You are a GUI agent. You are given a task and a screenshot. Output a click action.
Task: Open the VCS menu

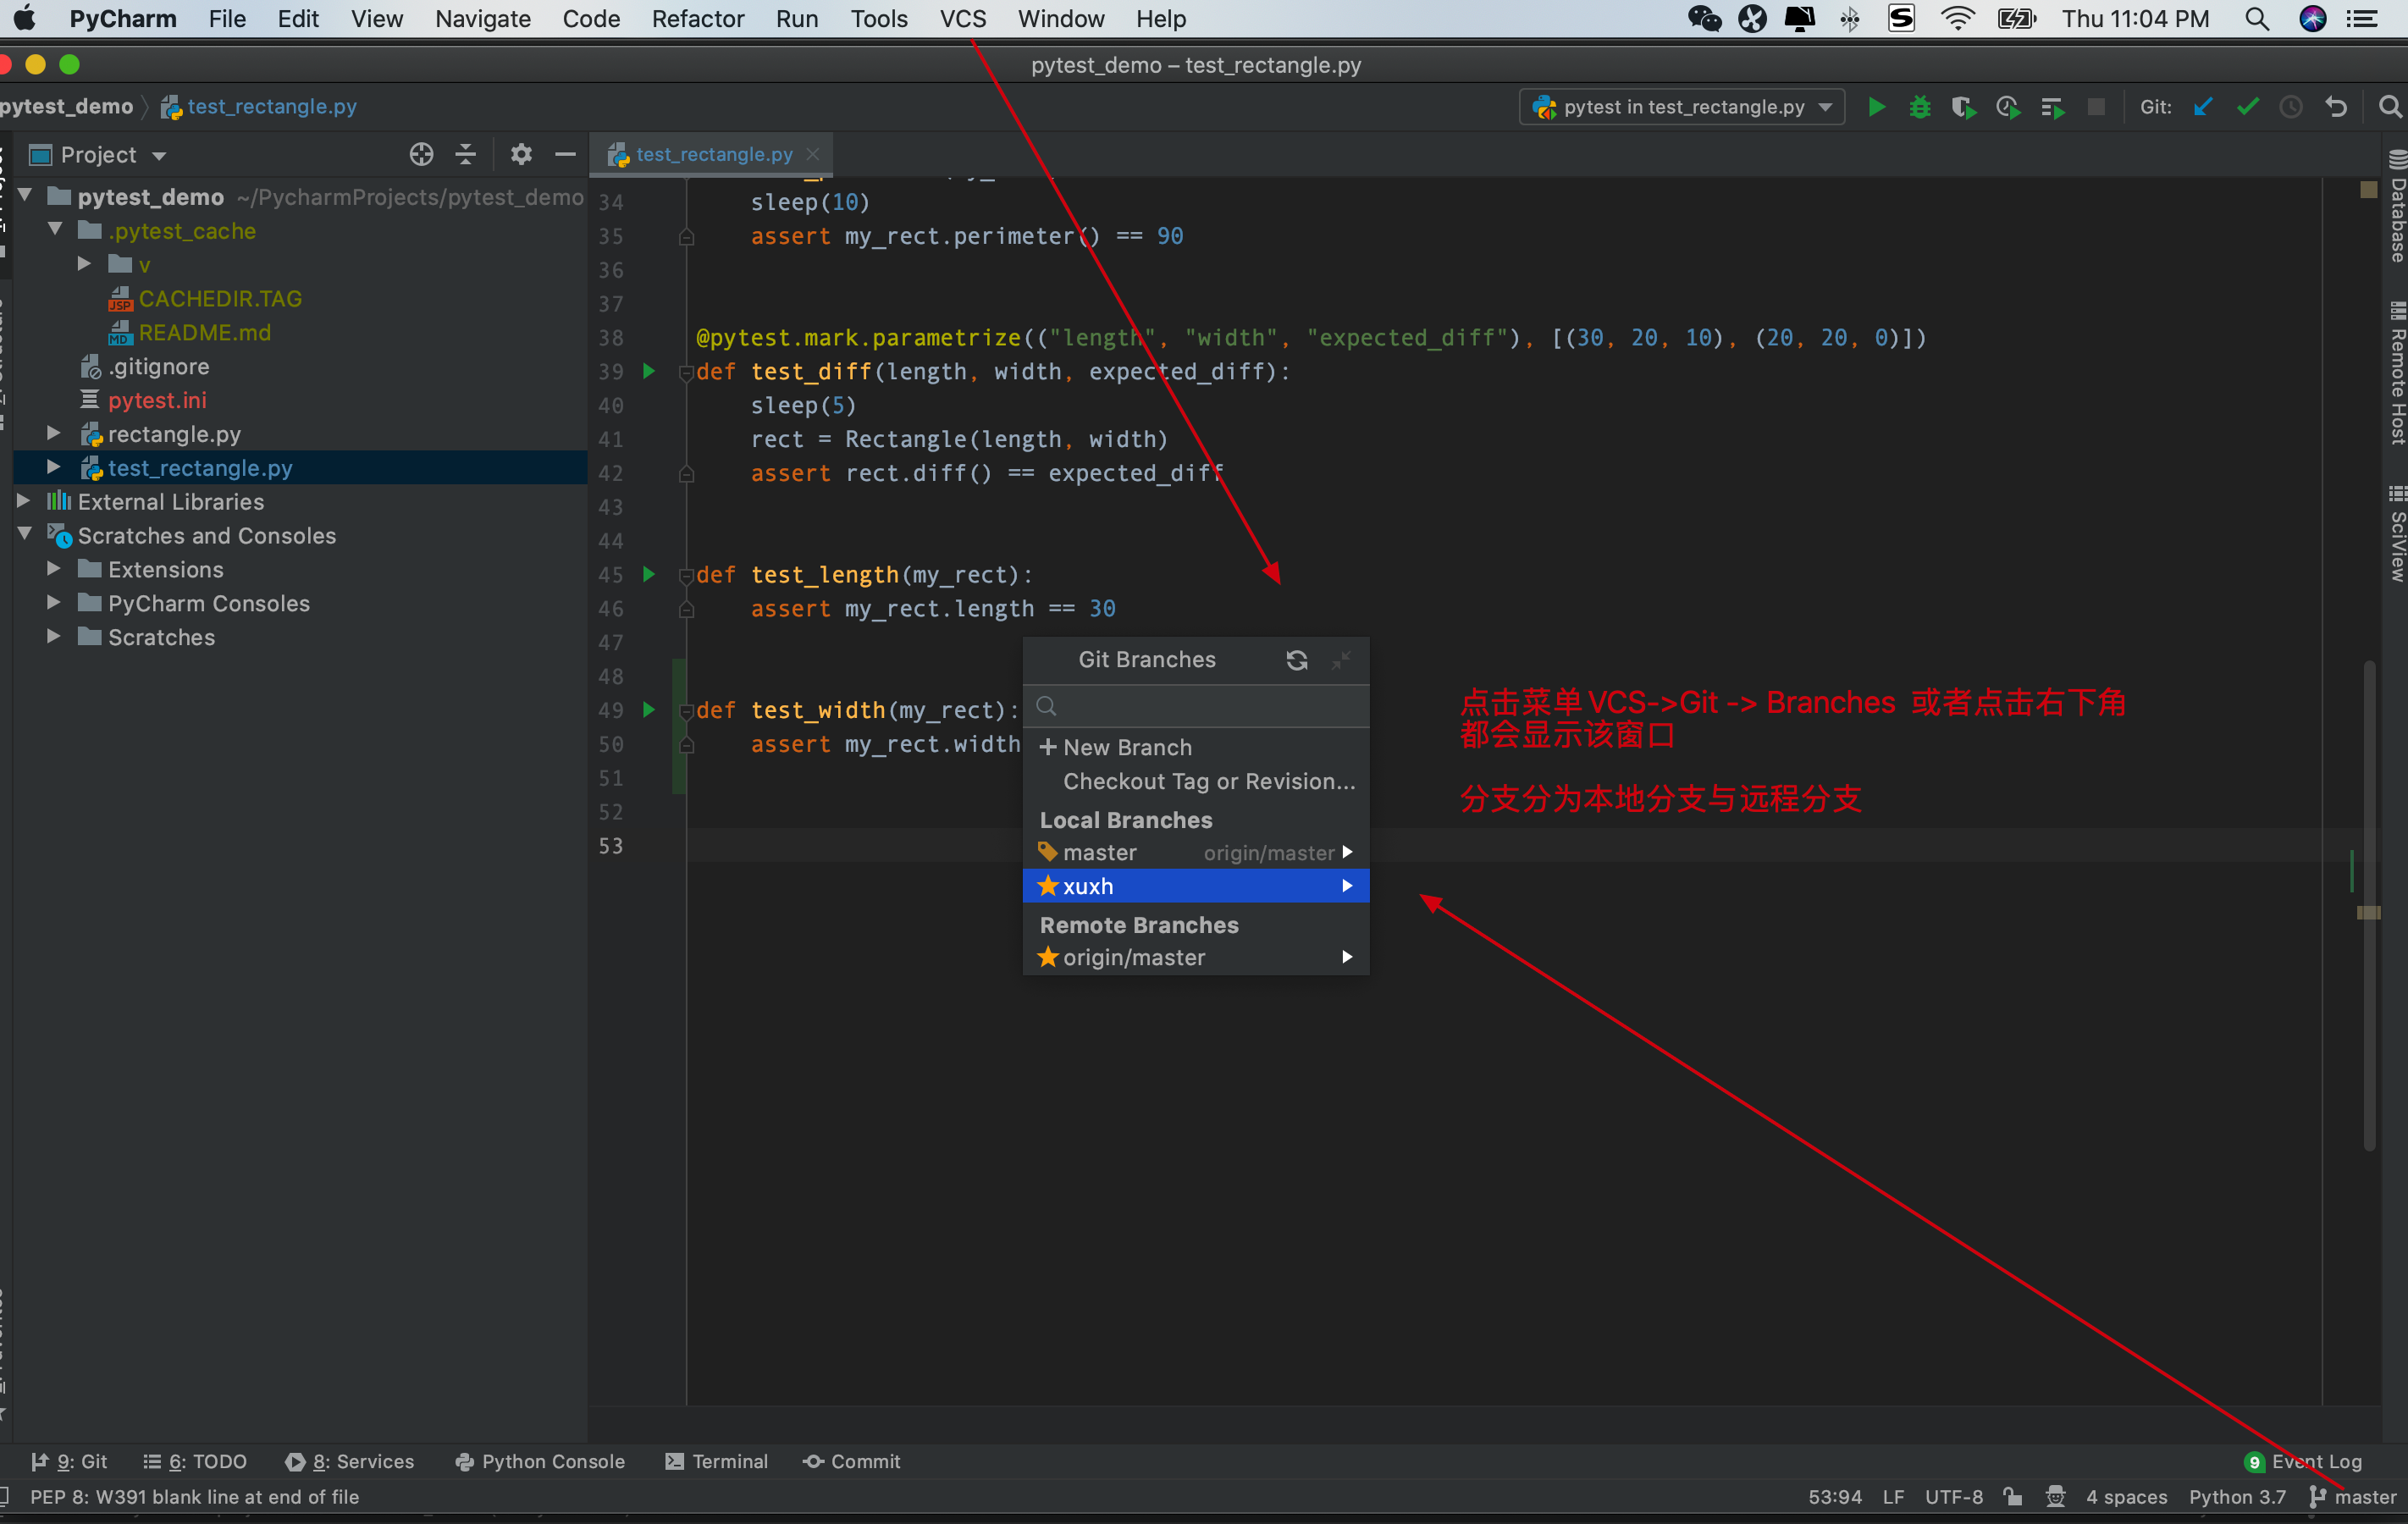(962, 19)
